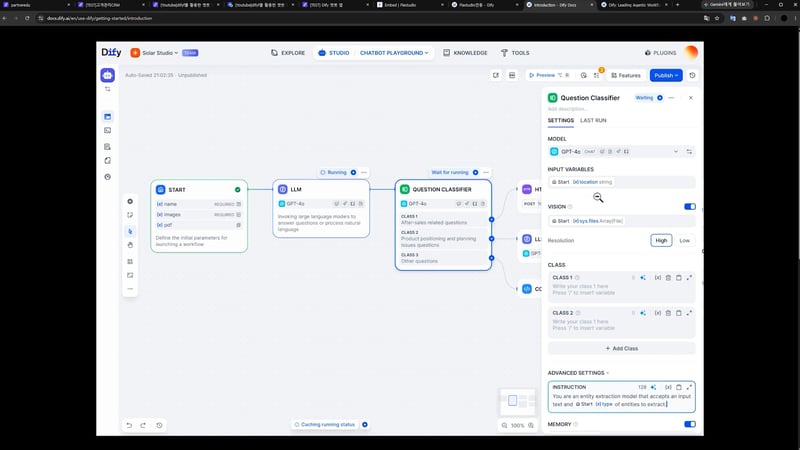The image size is (800, 450).
Task: Click the organize nodes tool
Action: pyautogui.click(x=130, y=261)
